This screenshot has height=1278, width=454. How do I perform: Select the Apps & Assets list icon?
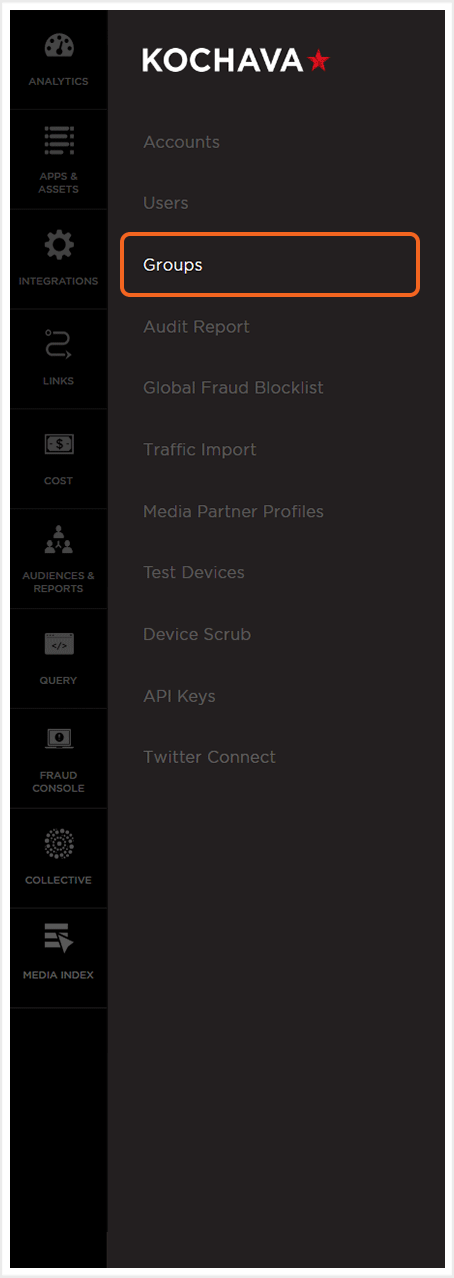pos(58,140)
